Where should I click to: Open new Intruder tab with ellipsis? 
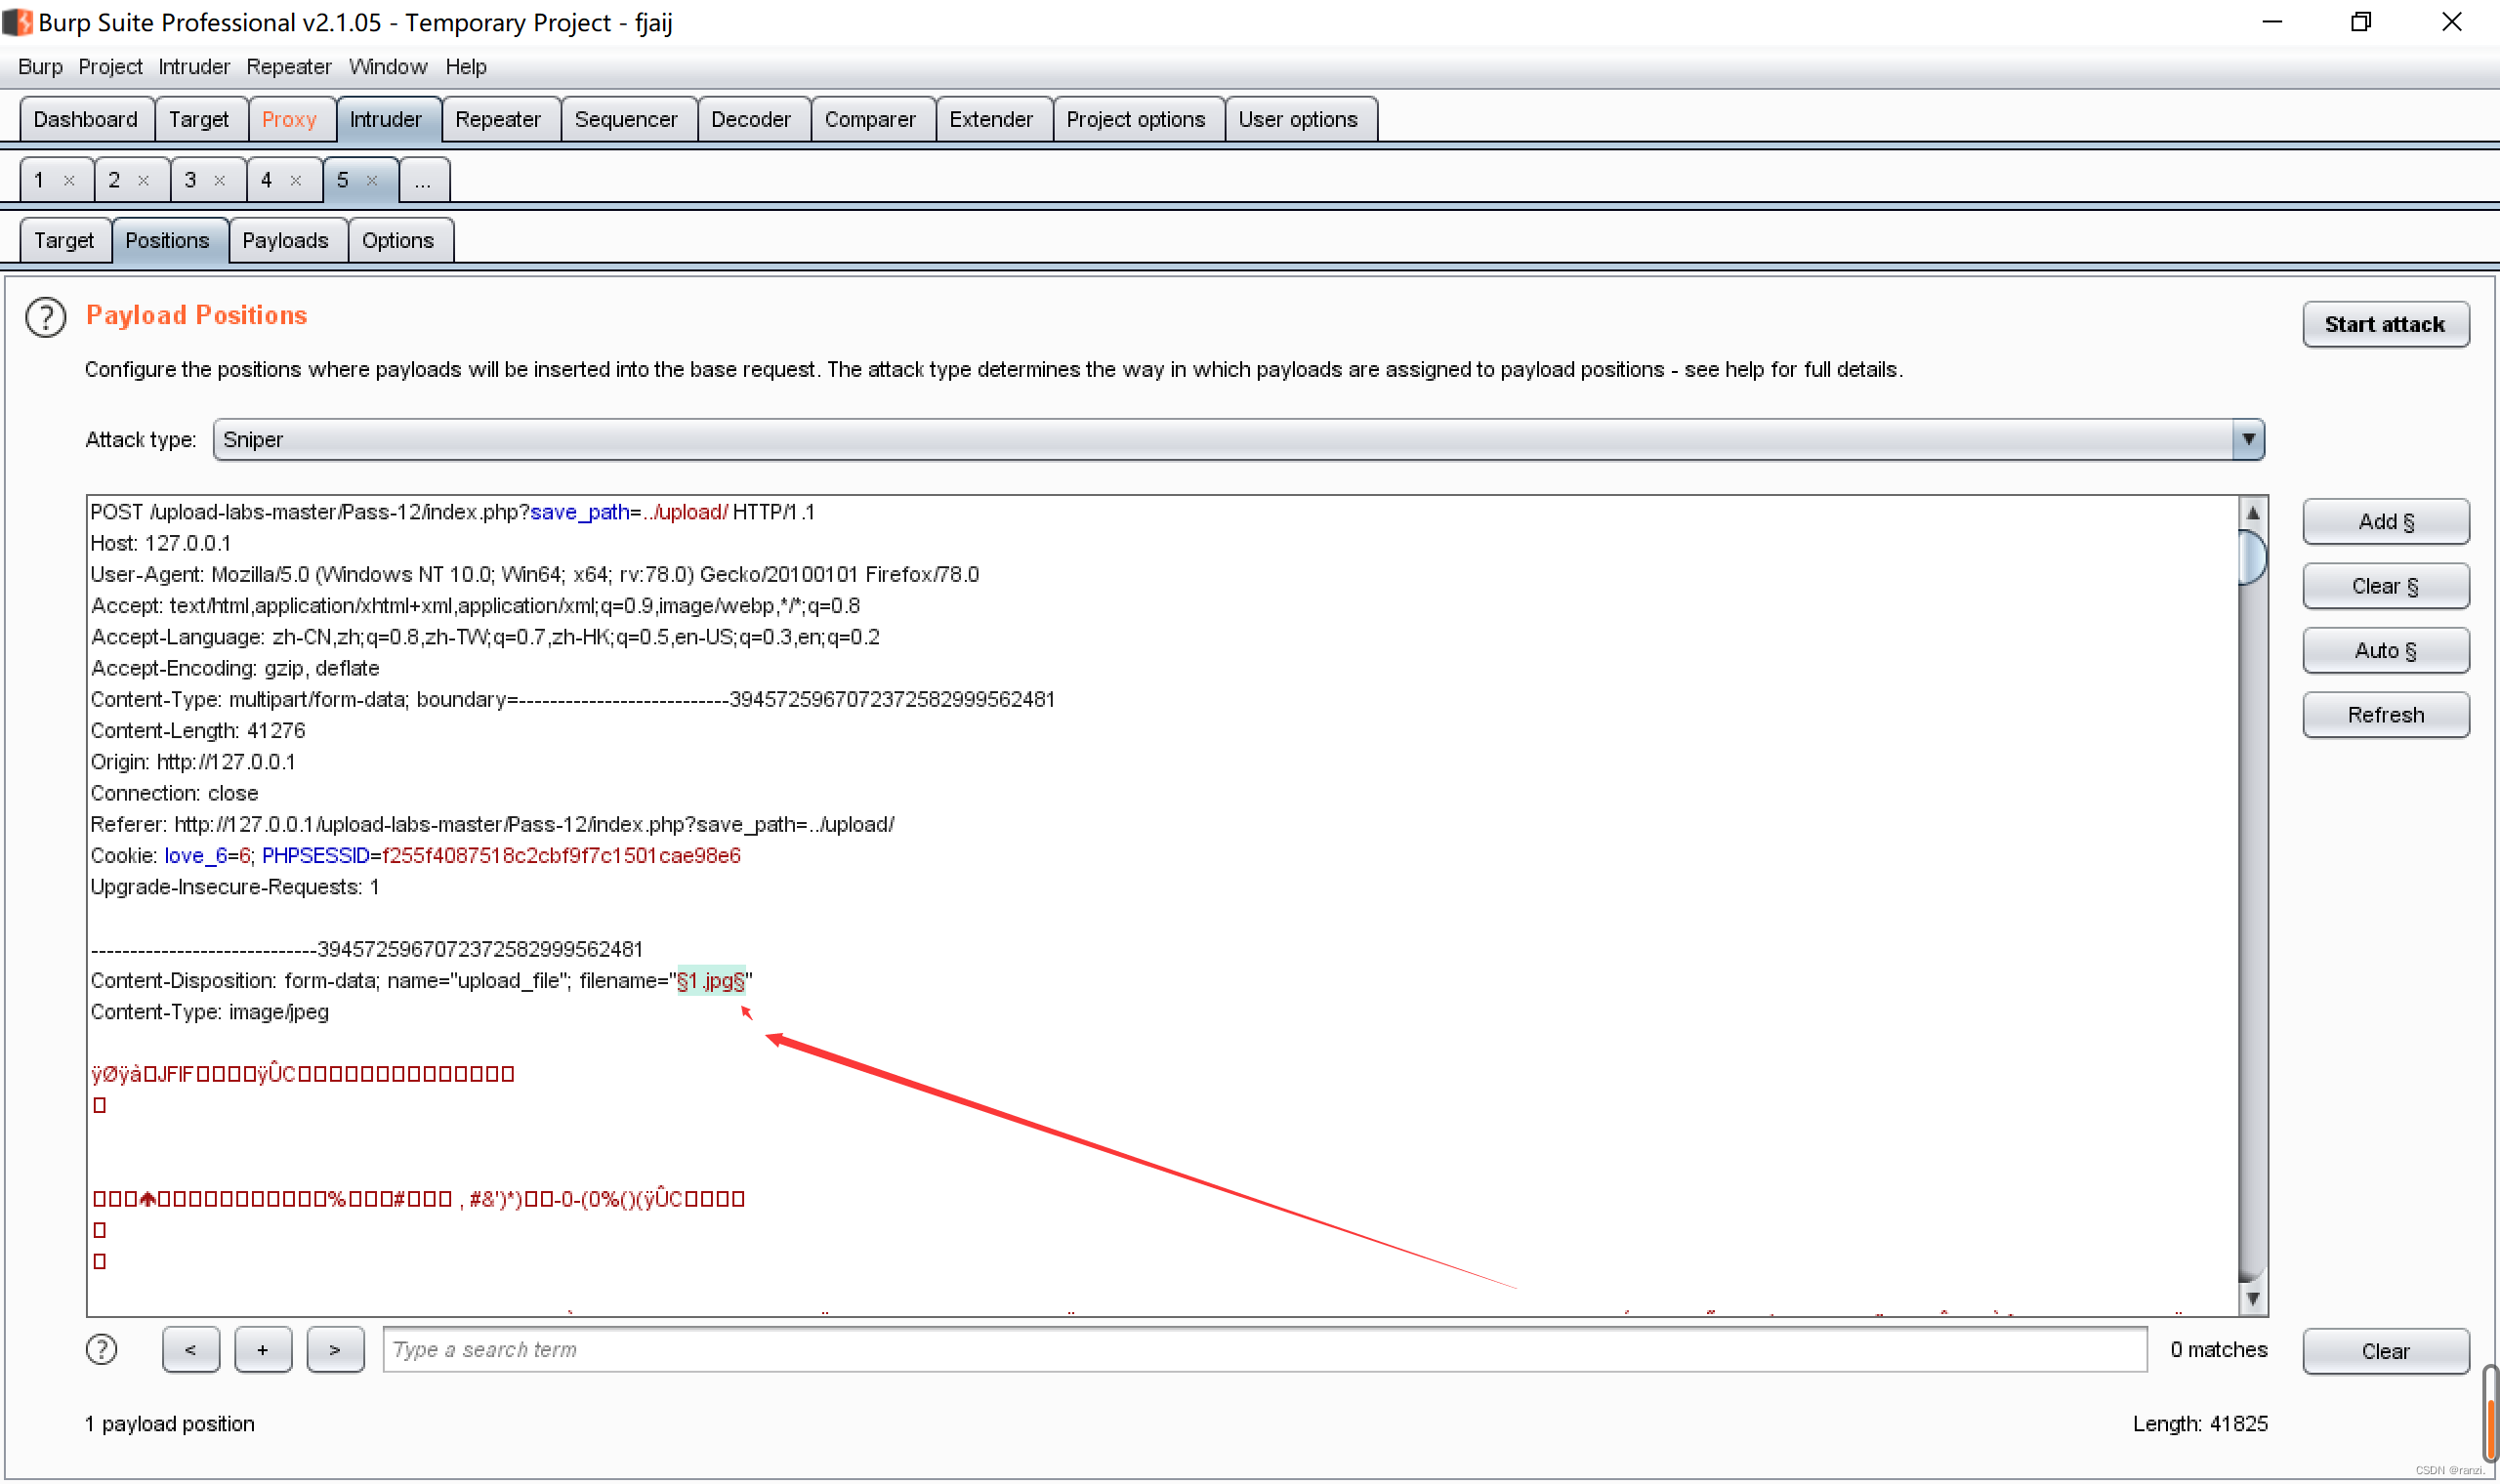tap(423, 180)
